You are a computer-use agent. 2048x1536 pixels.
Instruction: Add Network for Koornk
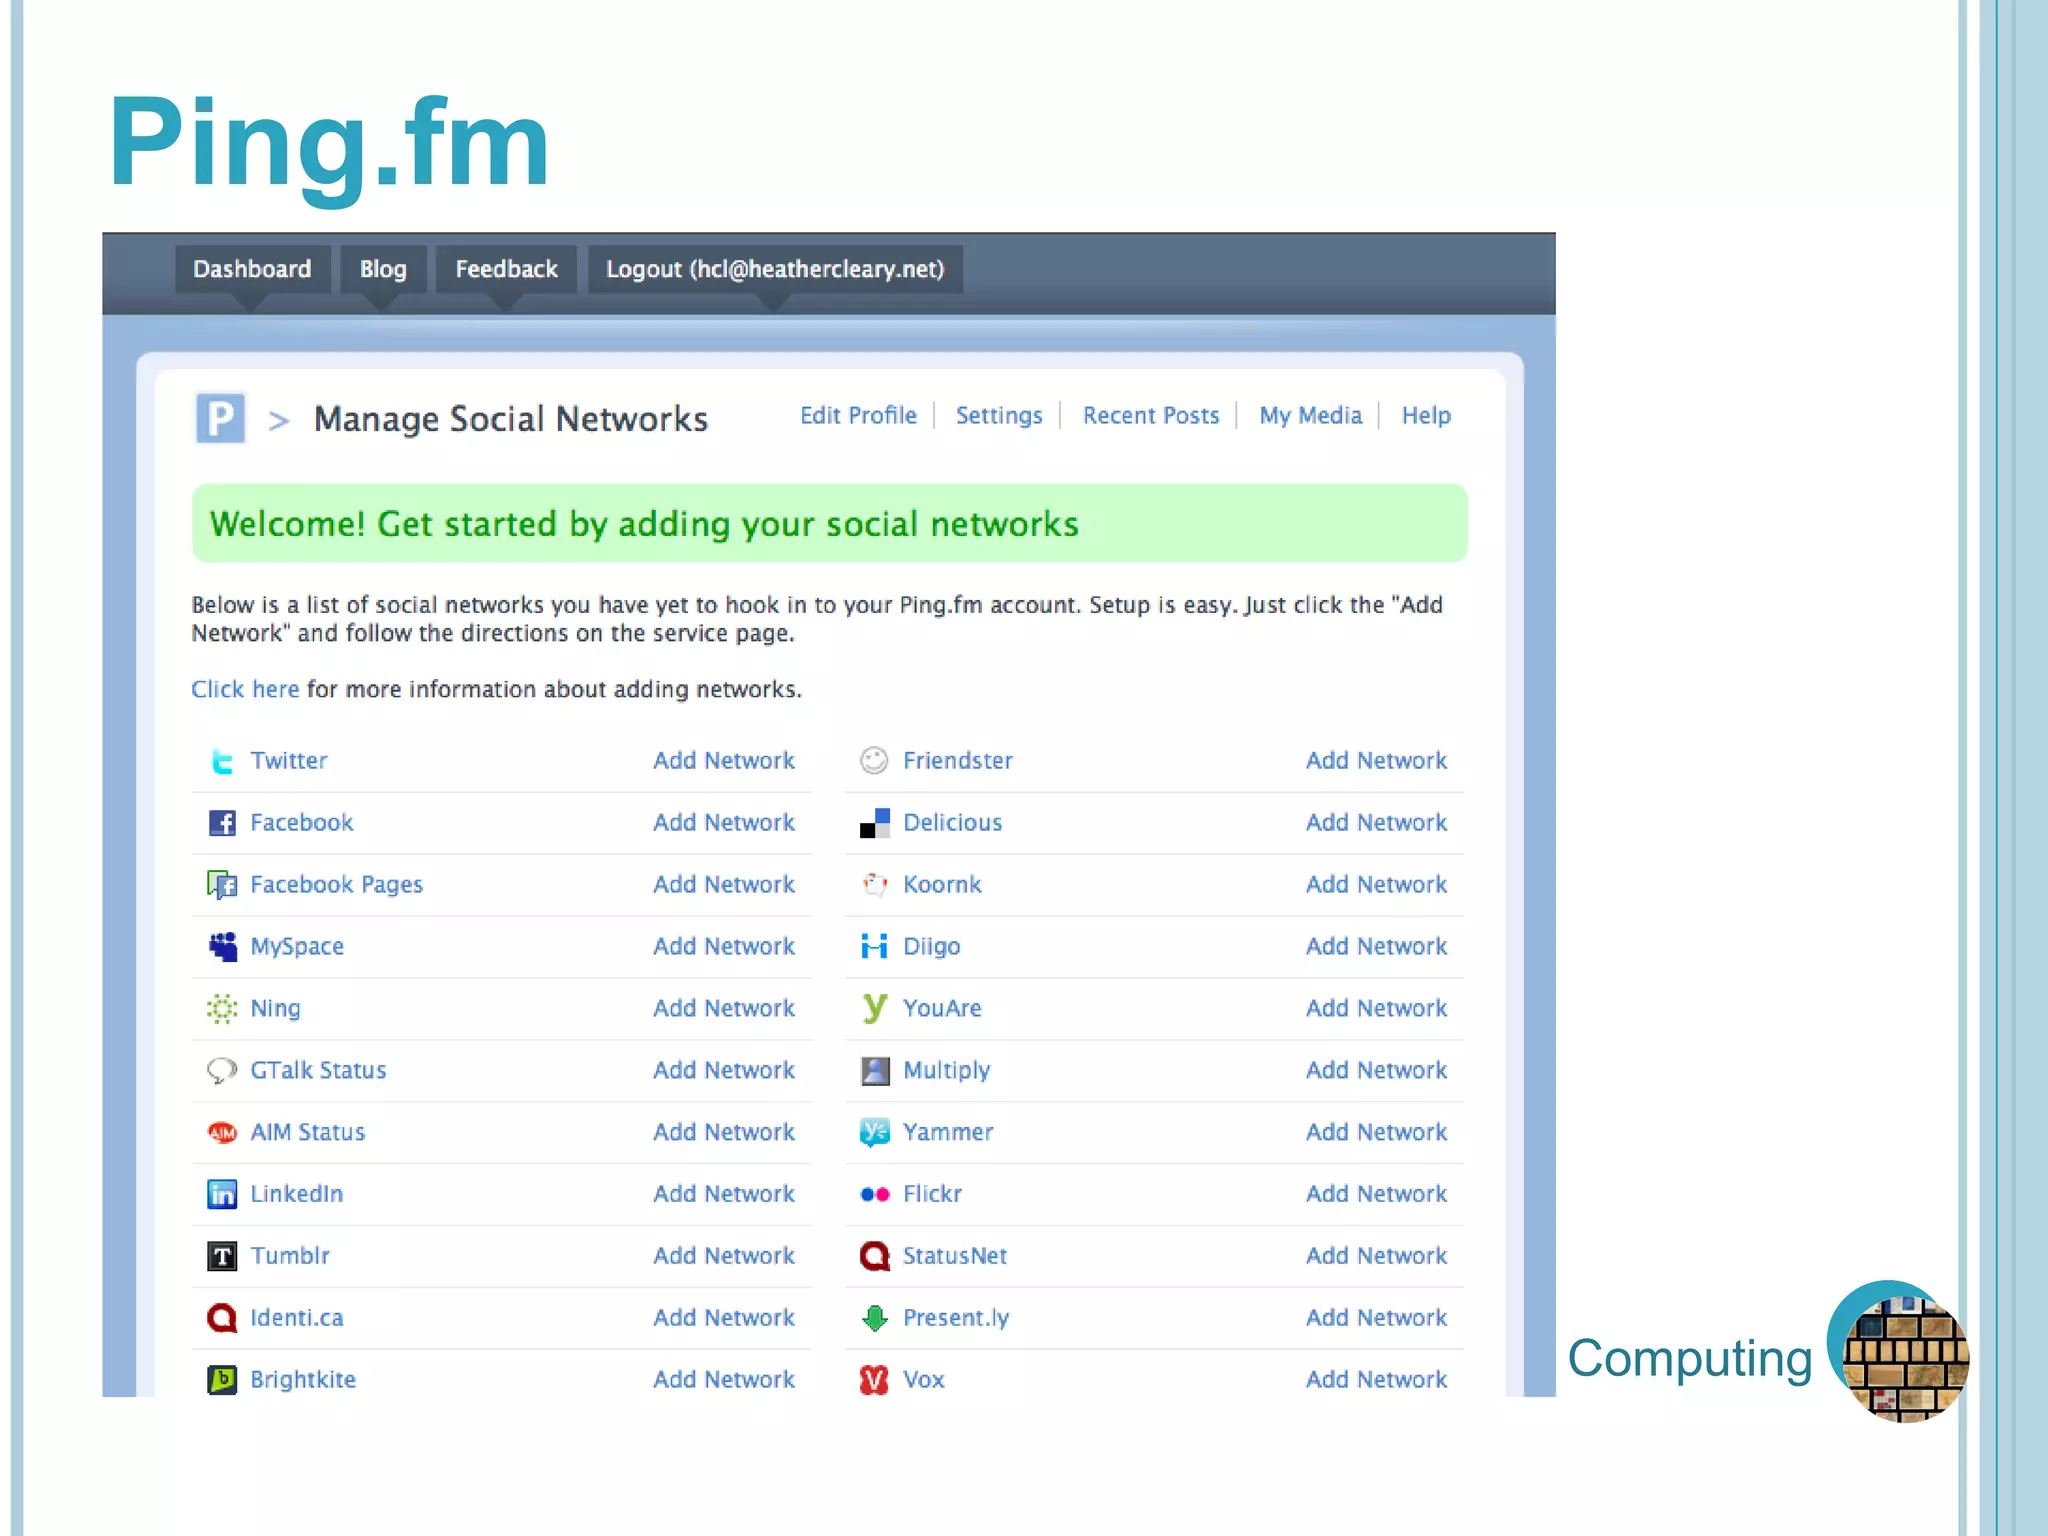[x=1377, y=885]
